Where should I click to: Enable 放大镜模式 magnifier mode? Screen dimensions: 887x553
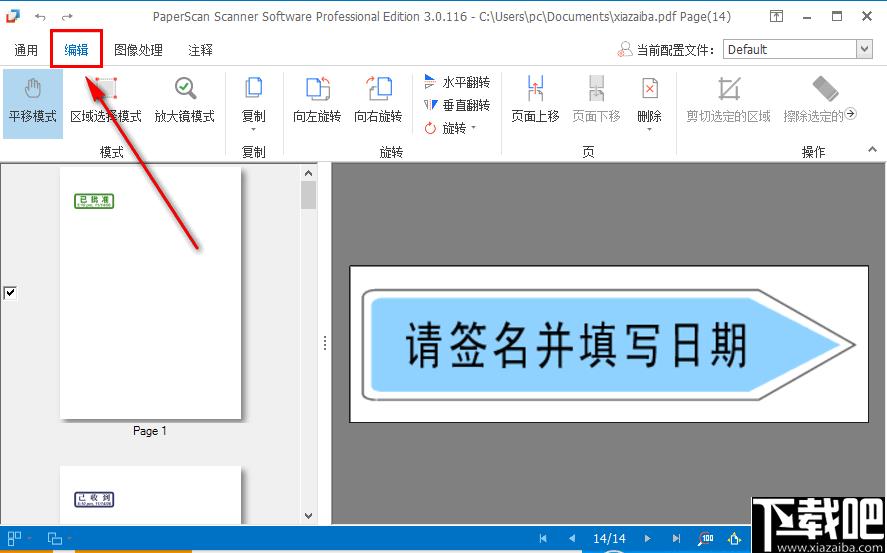(x=184, y=102)
